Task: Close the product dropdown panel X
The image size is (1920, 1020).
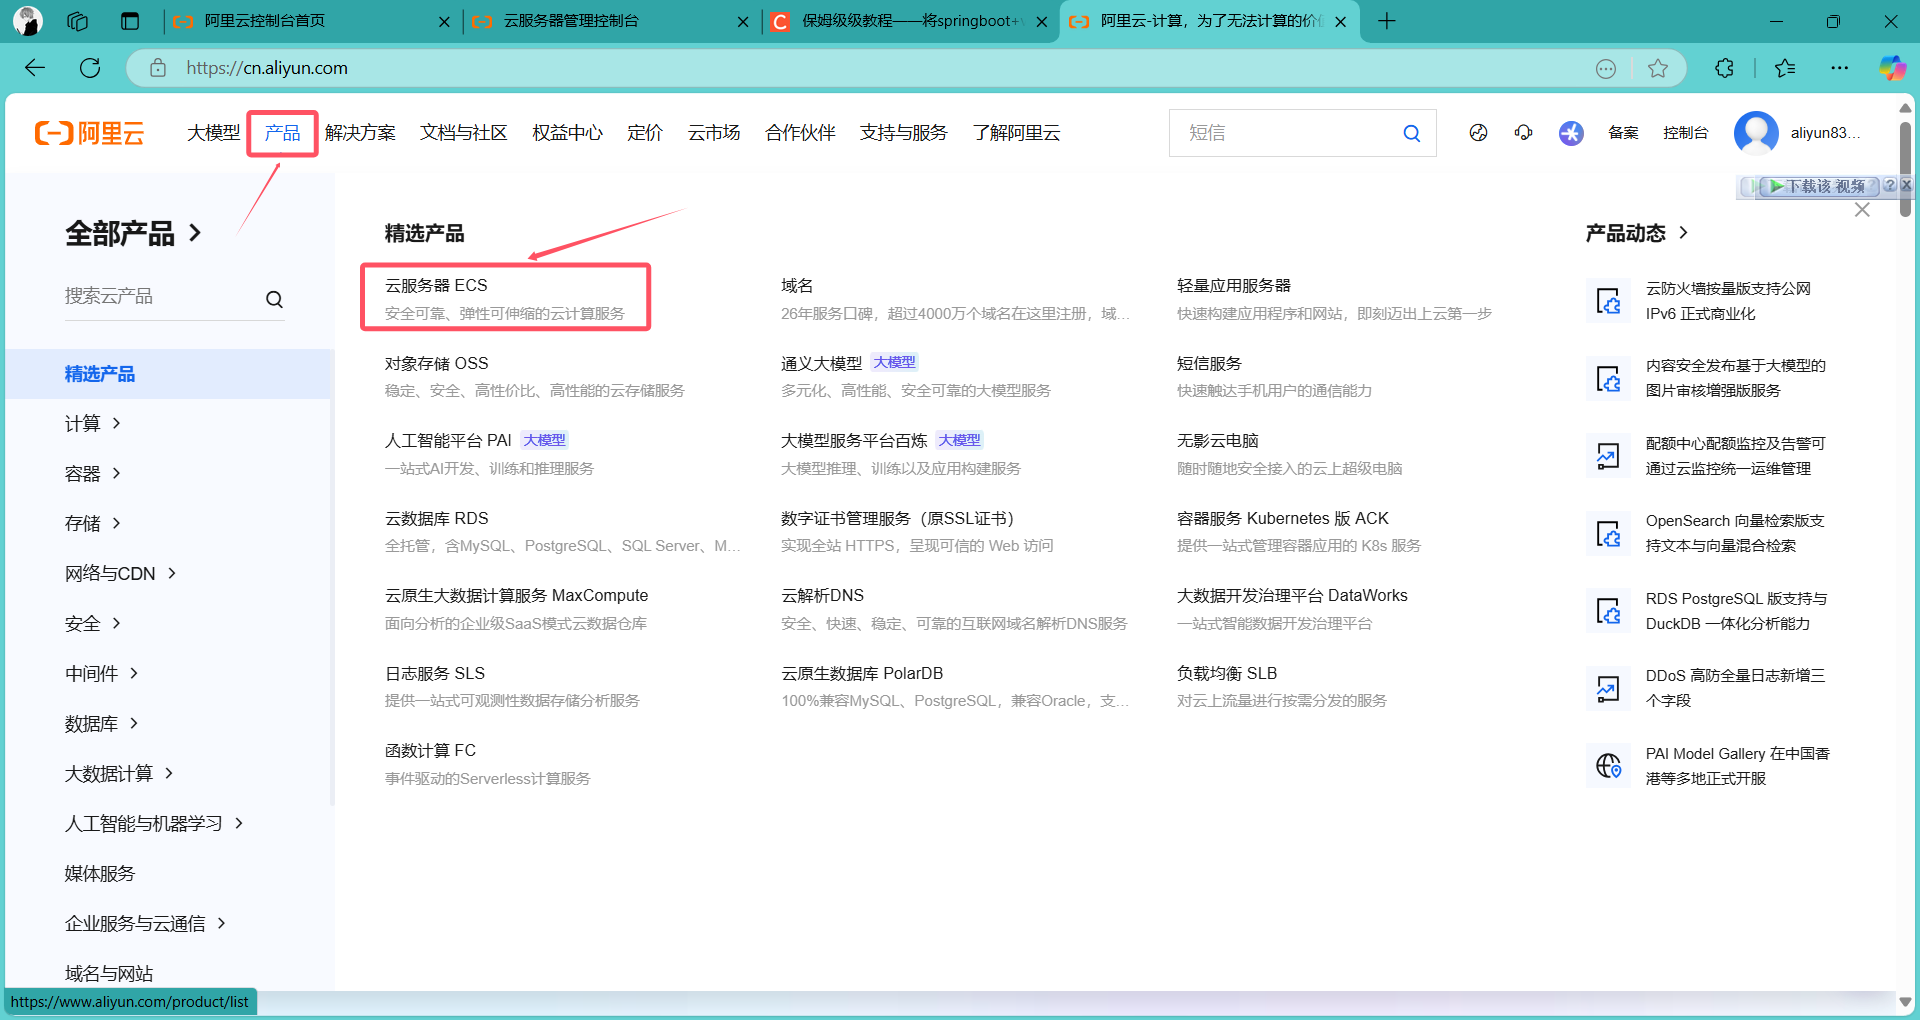Action: pos(1862,210)
